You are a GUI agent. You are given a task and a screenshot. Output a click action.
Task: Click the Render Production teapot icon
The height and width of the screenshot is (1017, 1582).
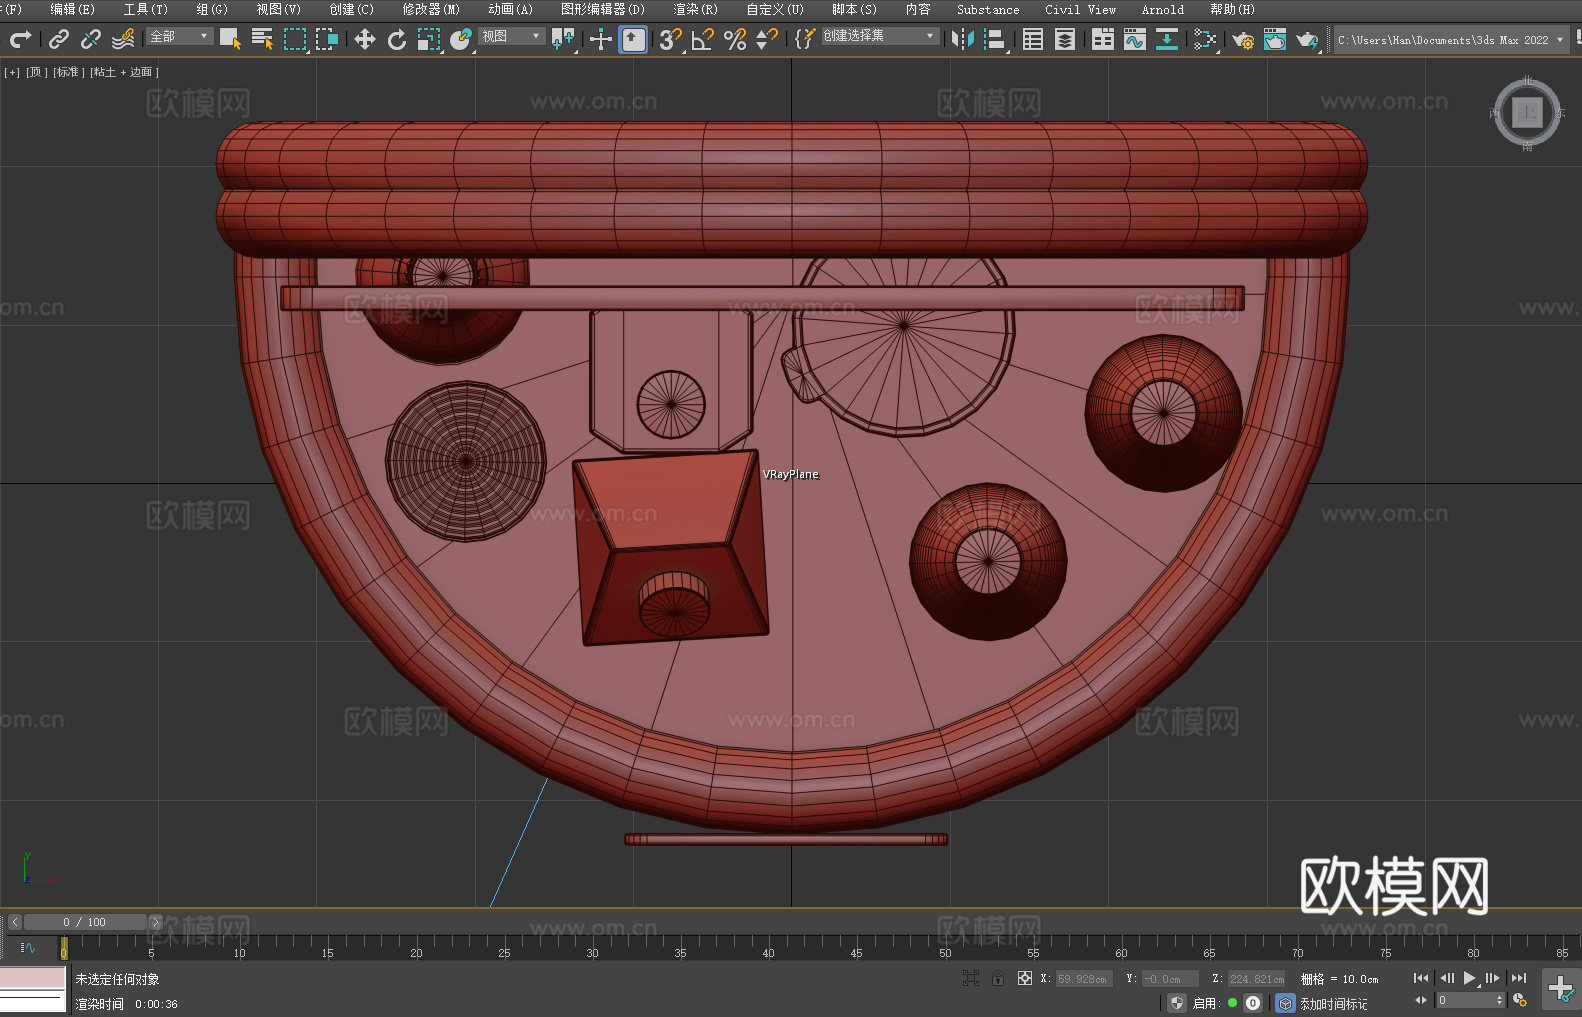[1307, 39]
